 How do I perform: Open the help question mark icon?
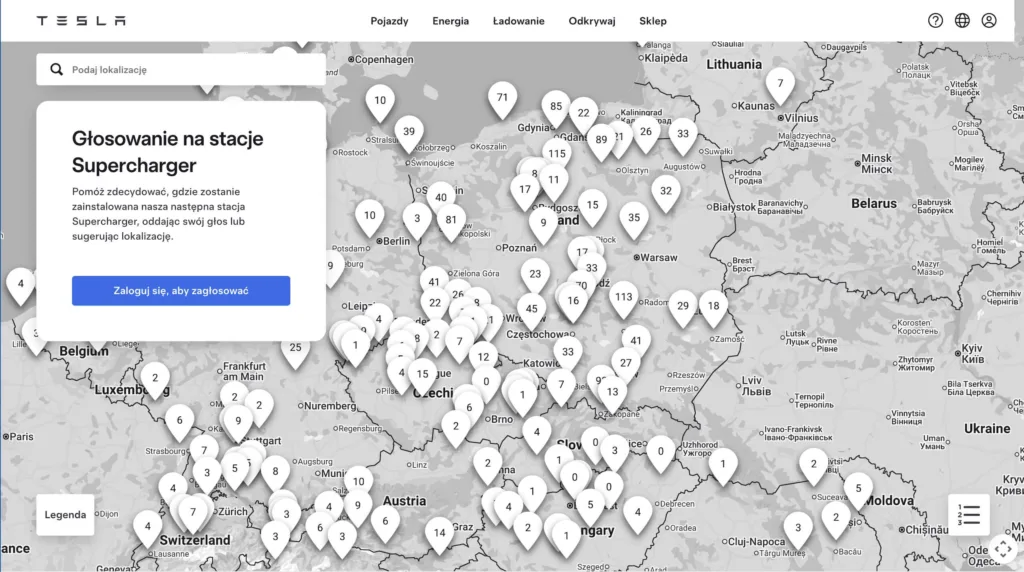pos(935,20)
